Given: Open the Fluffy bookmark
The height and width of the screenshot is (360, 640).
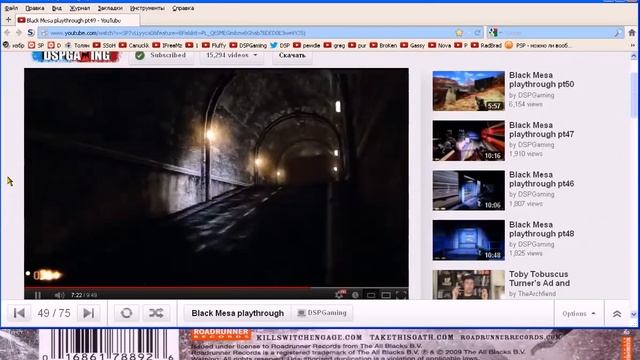Looking at the screenshot, I should click(x=214, y=45).
